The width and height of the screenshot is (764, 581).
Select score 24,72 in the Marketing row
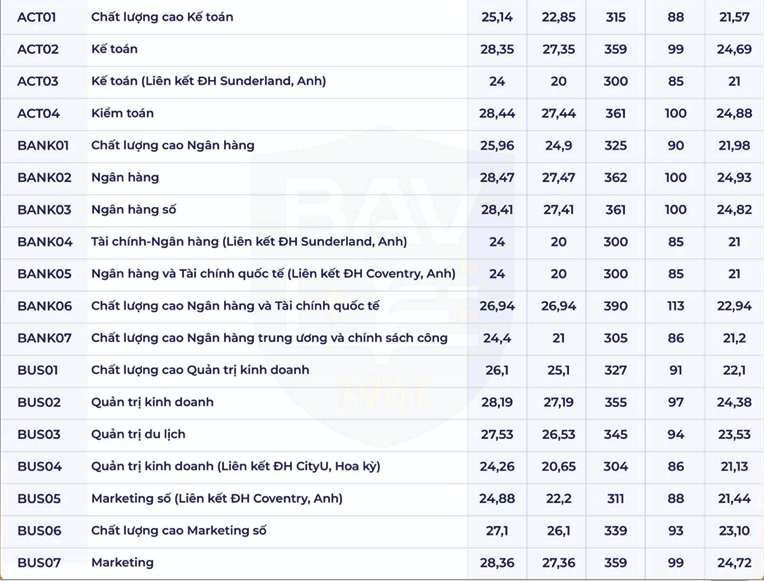pos(734,563)
